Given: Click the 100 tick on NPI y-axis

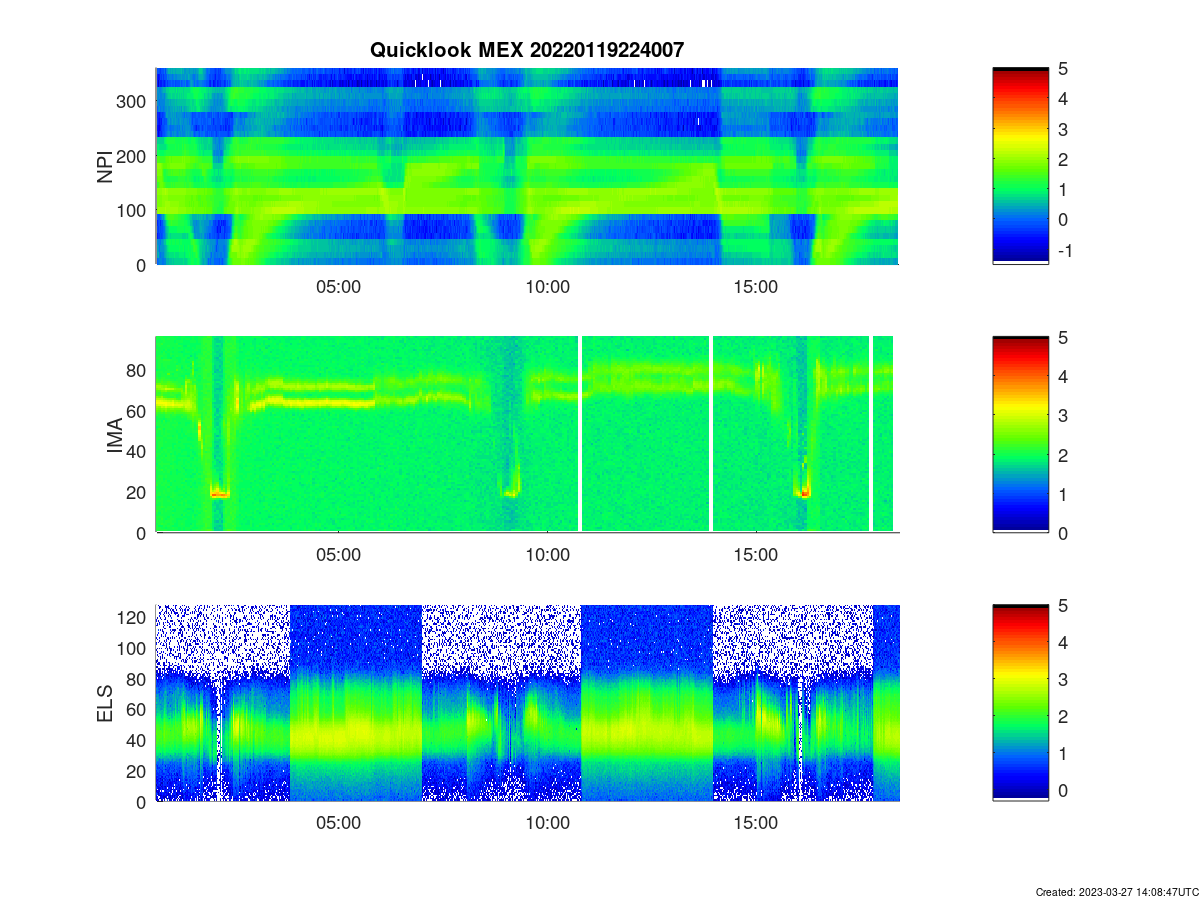Looking at the screenshot, I should point(133,210).
